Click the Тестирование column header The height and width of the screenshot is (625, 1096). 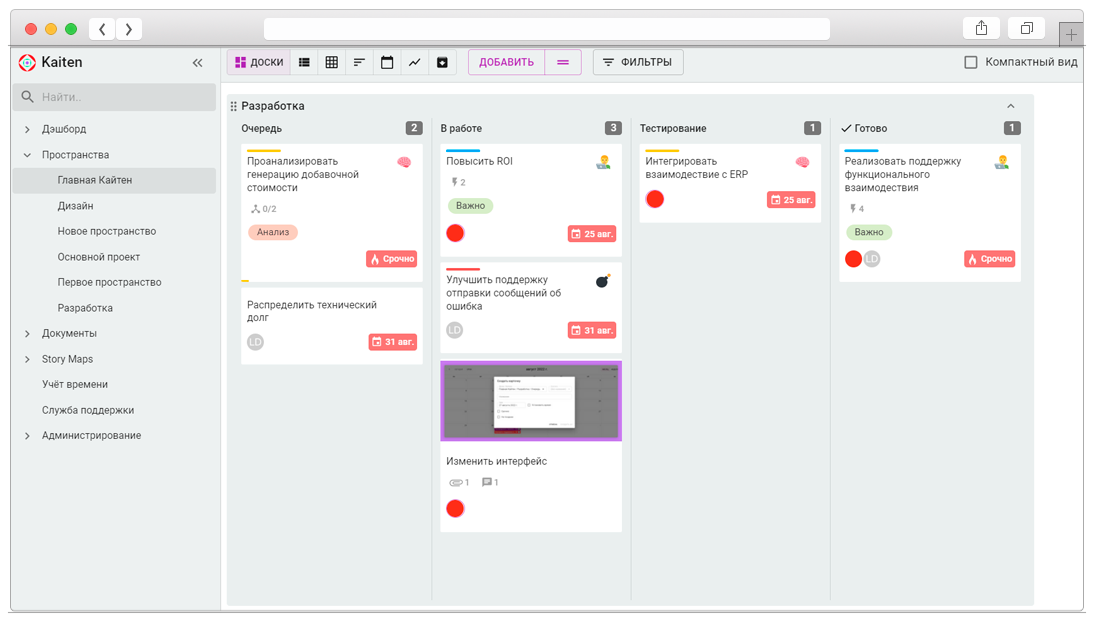[x=673, y=129]
